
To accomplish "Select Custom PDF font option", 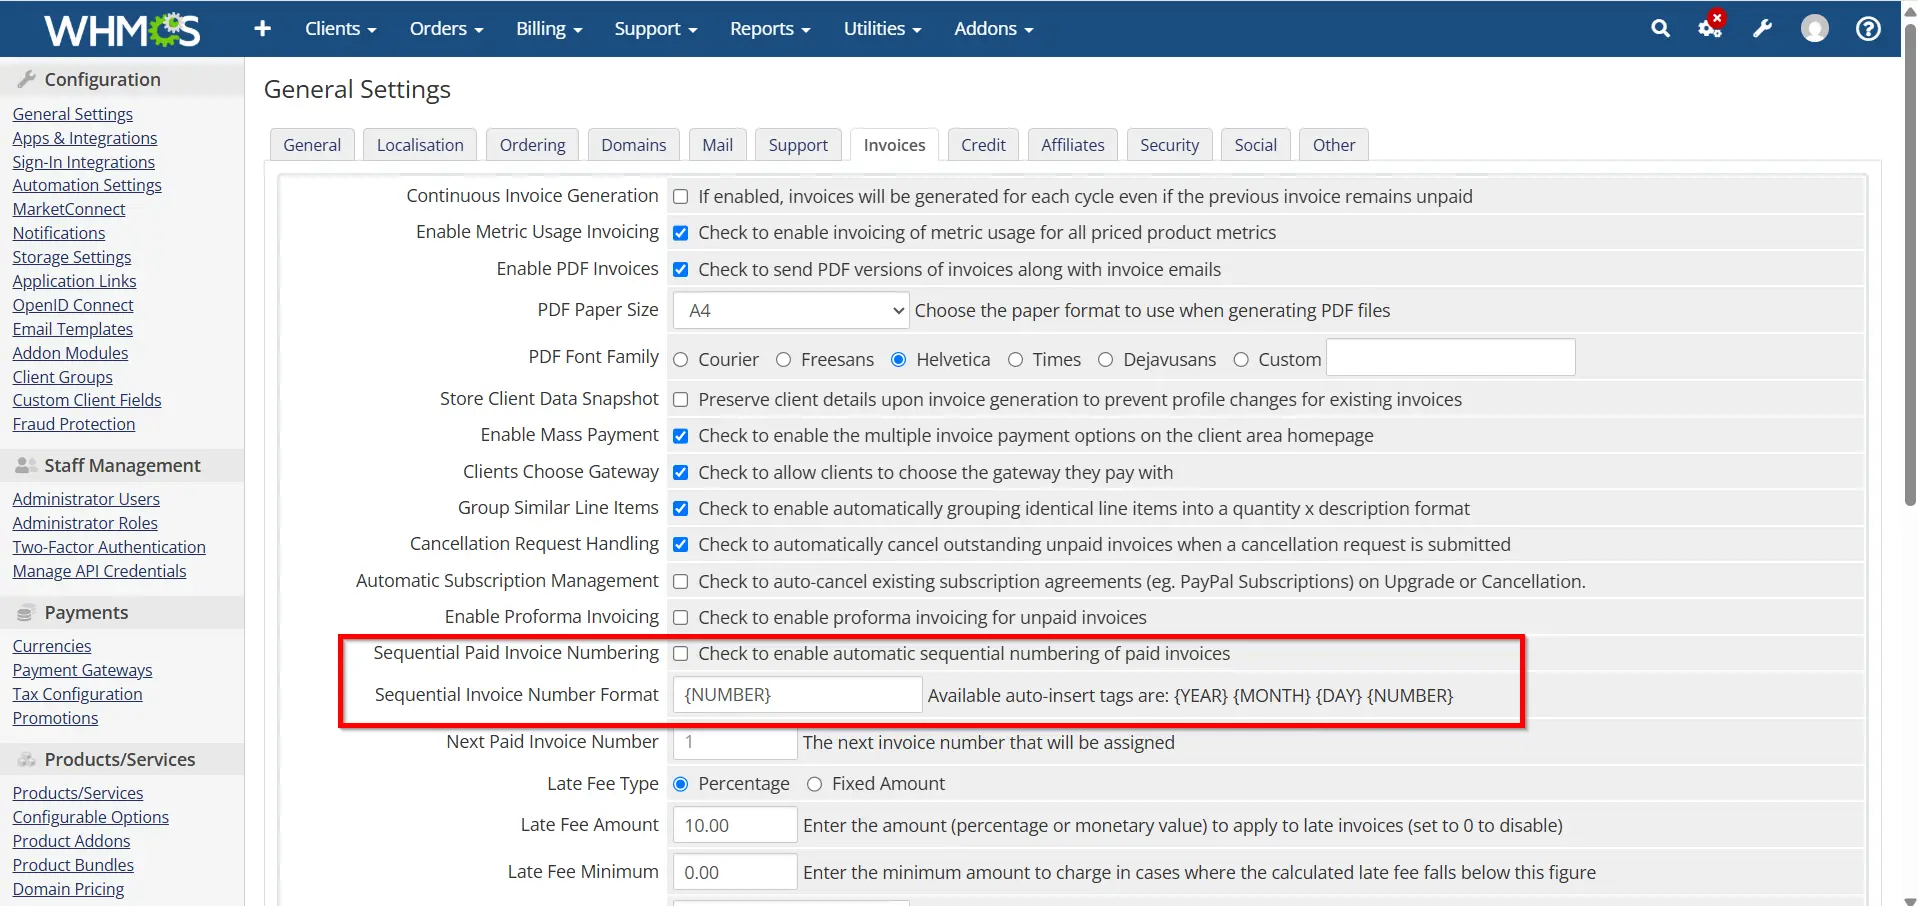I will (x=1241, y=360).
